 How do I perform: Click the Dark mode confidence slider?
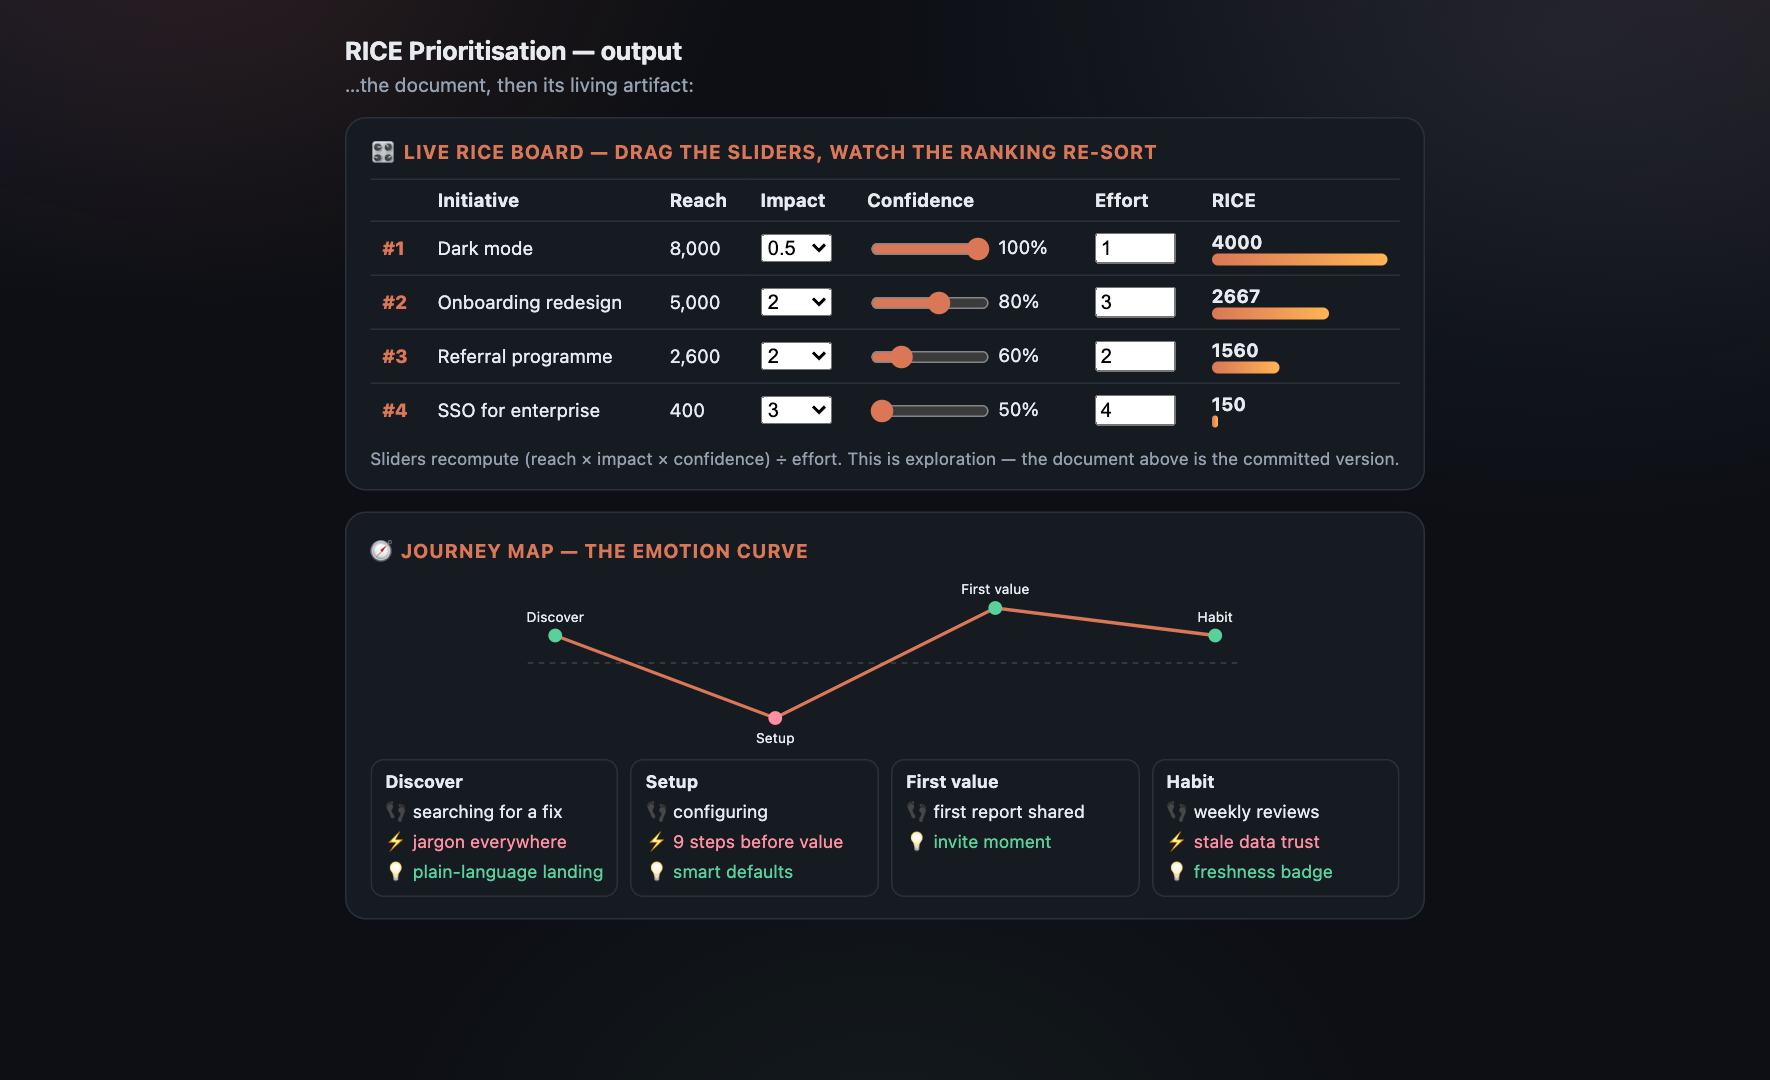tap(929, 248)
